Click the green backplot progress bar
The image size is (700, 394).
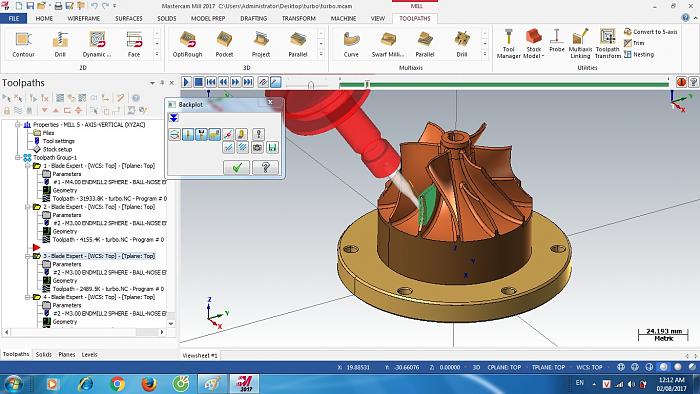click(x=504, y=83)
